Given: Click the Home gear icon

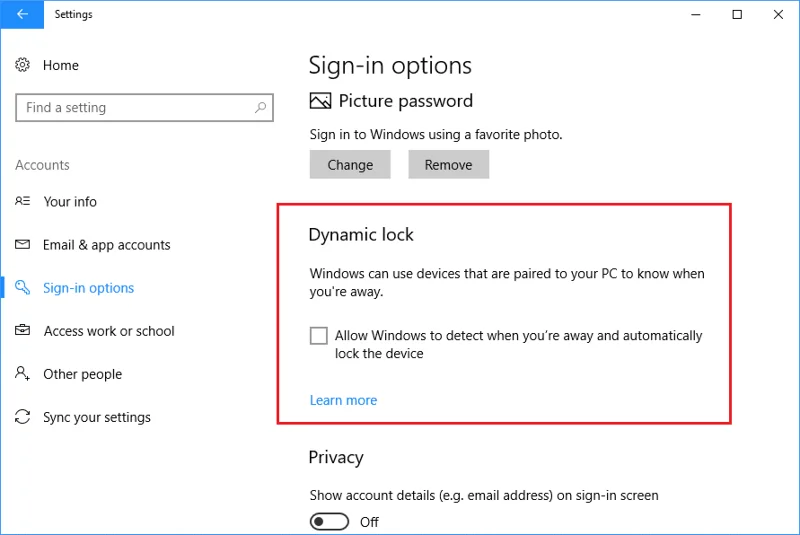Looking at the screenshot, I should pyautogui.click(x=22, y=65).
